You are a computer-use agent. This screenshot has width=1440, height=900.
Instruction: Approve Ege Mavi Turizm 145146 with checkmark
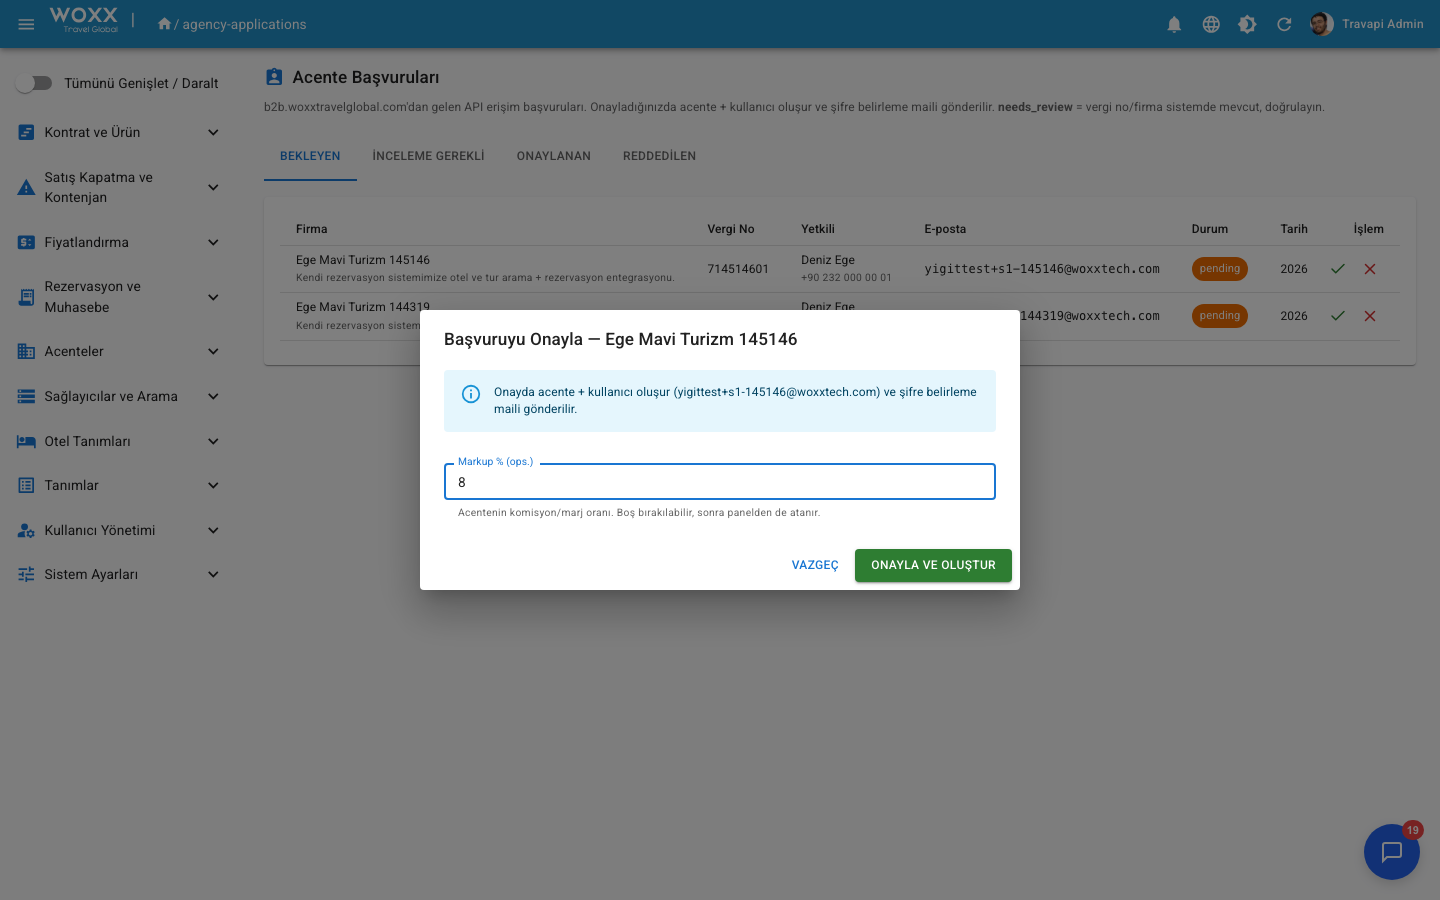pos(1338,269)
